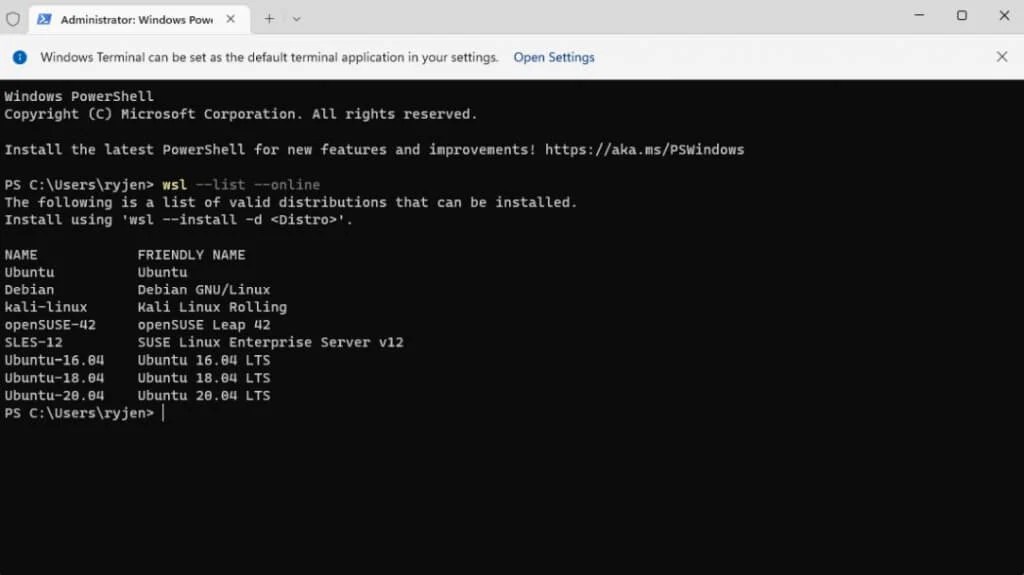The image size is (1024, 575).
Task: Click the admin shield icon
Action: coord(13,19)
